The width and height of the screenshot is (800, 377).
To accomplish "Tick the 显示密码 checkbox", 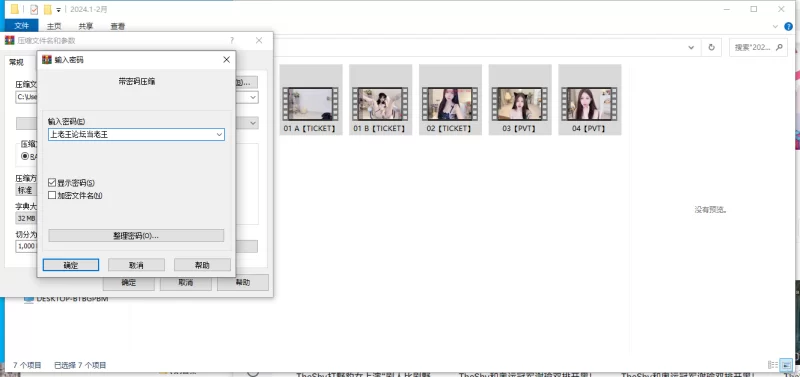I will pos(52,182).
